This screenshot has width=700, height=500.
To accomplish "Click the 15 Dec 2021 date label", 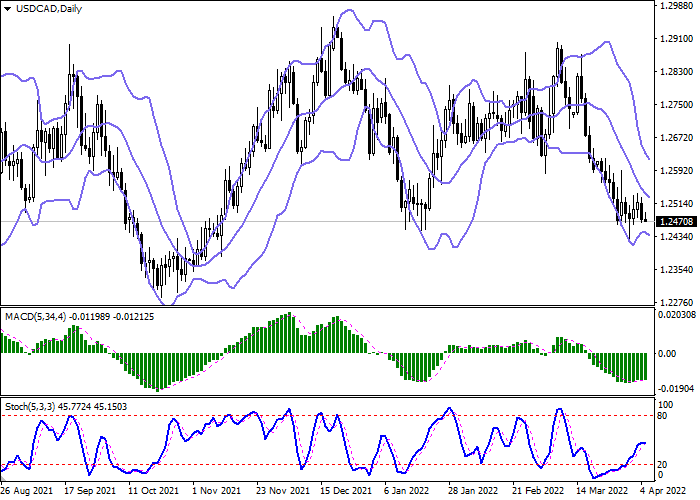I will [x=346, y=491].
